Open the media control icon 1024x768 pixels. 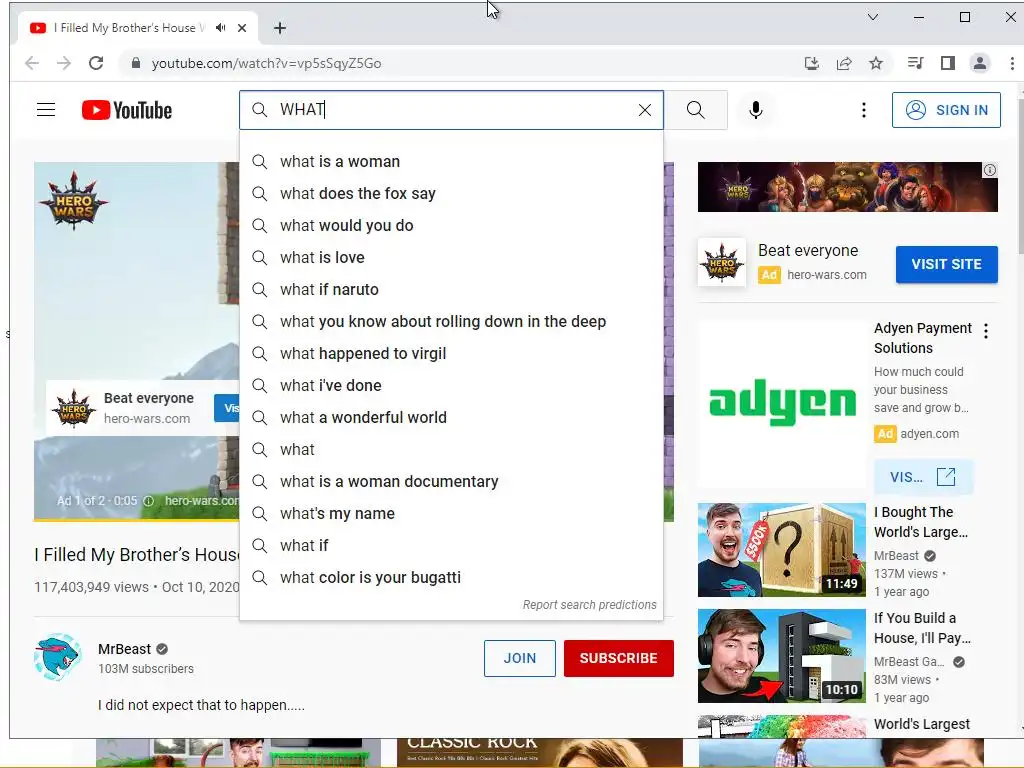coord(916,63)
